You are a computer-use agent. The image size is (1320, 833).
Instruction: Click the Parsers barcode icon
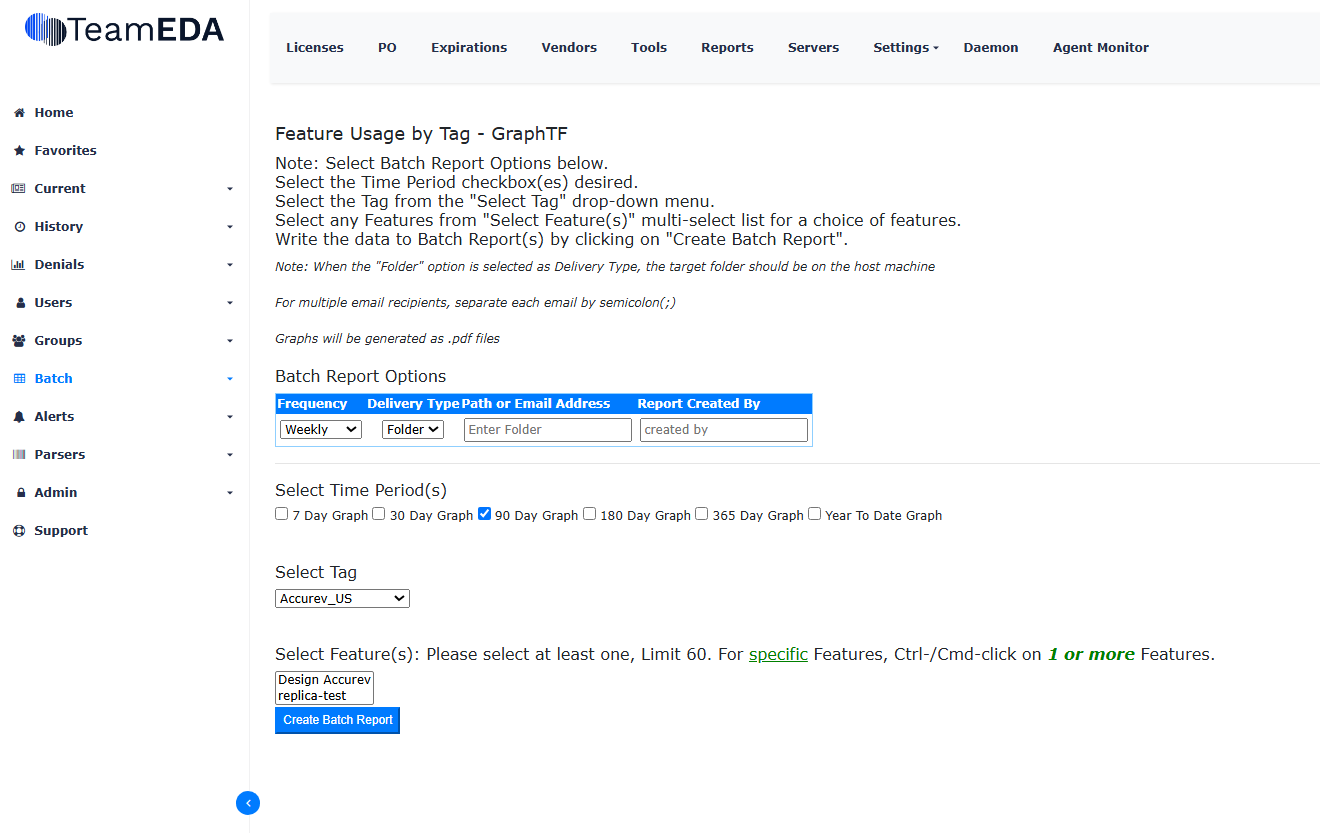(x=18, y=455)
